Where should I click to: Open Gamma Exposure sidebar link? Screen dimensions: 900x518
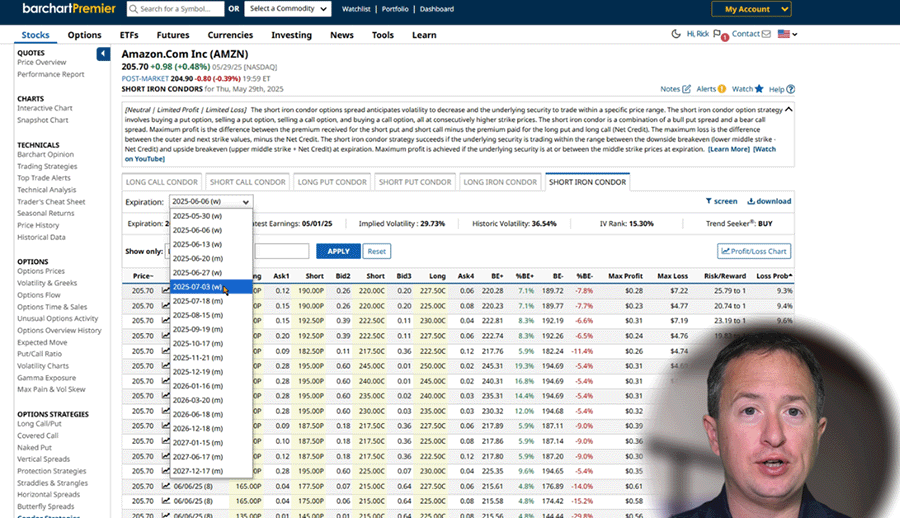[x=46, y=378]
